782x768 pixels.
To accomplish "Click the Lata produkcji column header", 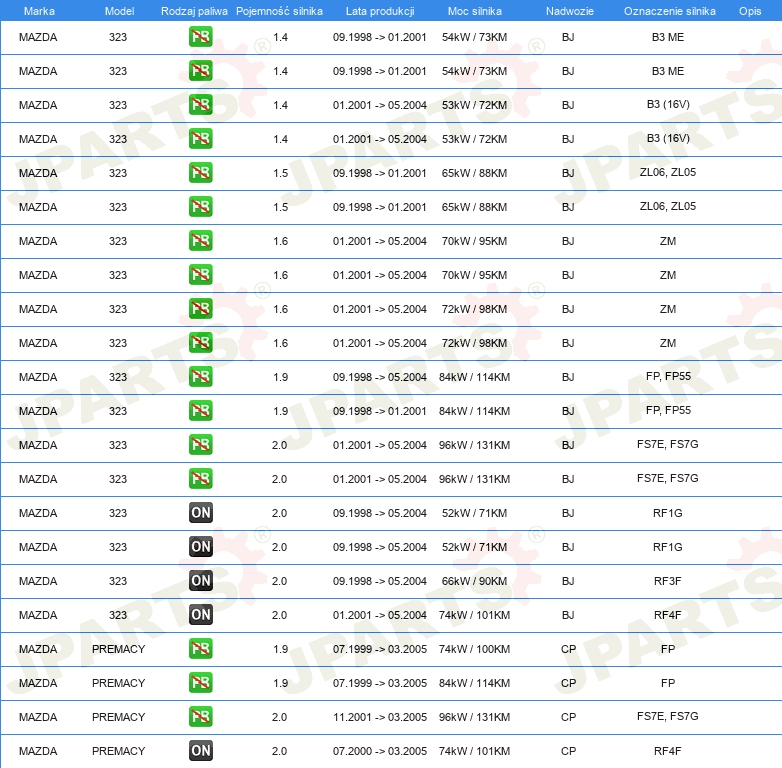I will pos(380,11).
